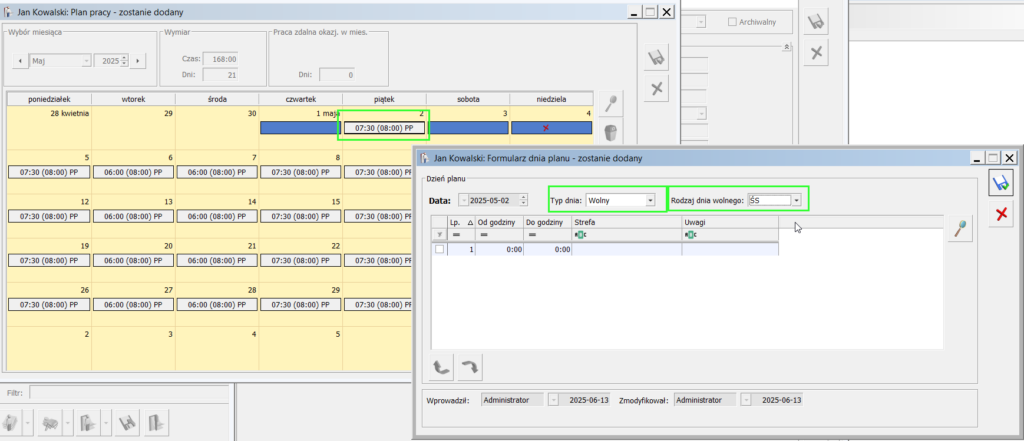This screenshot has width=1024, height=441.
Task: Open dropdown left of the Archiwalny checkbox
Action: point(701,22)
